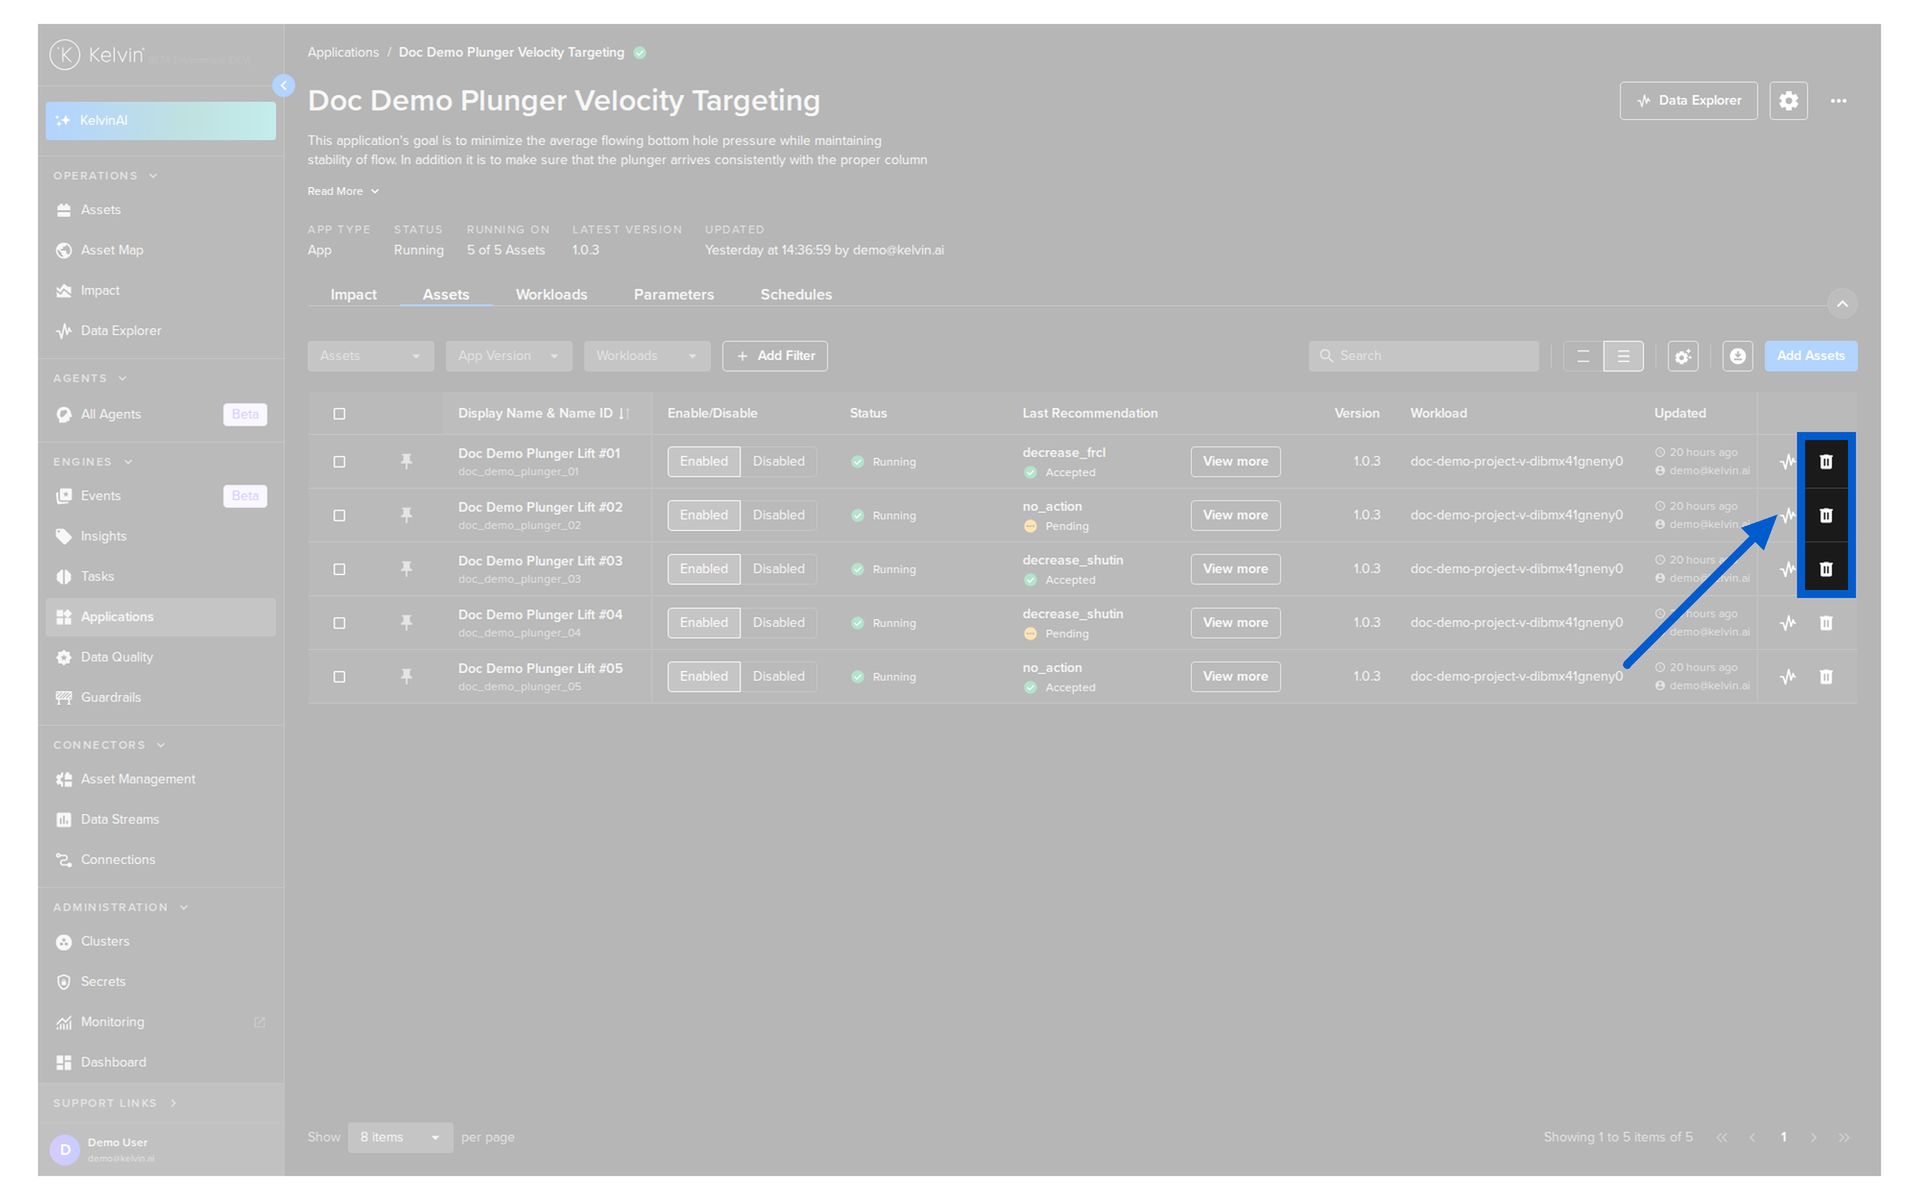Click workload name in Lift #04 row
The image size is (1920, 1200).
pyautogui.click(x=1516, y=622)
